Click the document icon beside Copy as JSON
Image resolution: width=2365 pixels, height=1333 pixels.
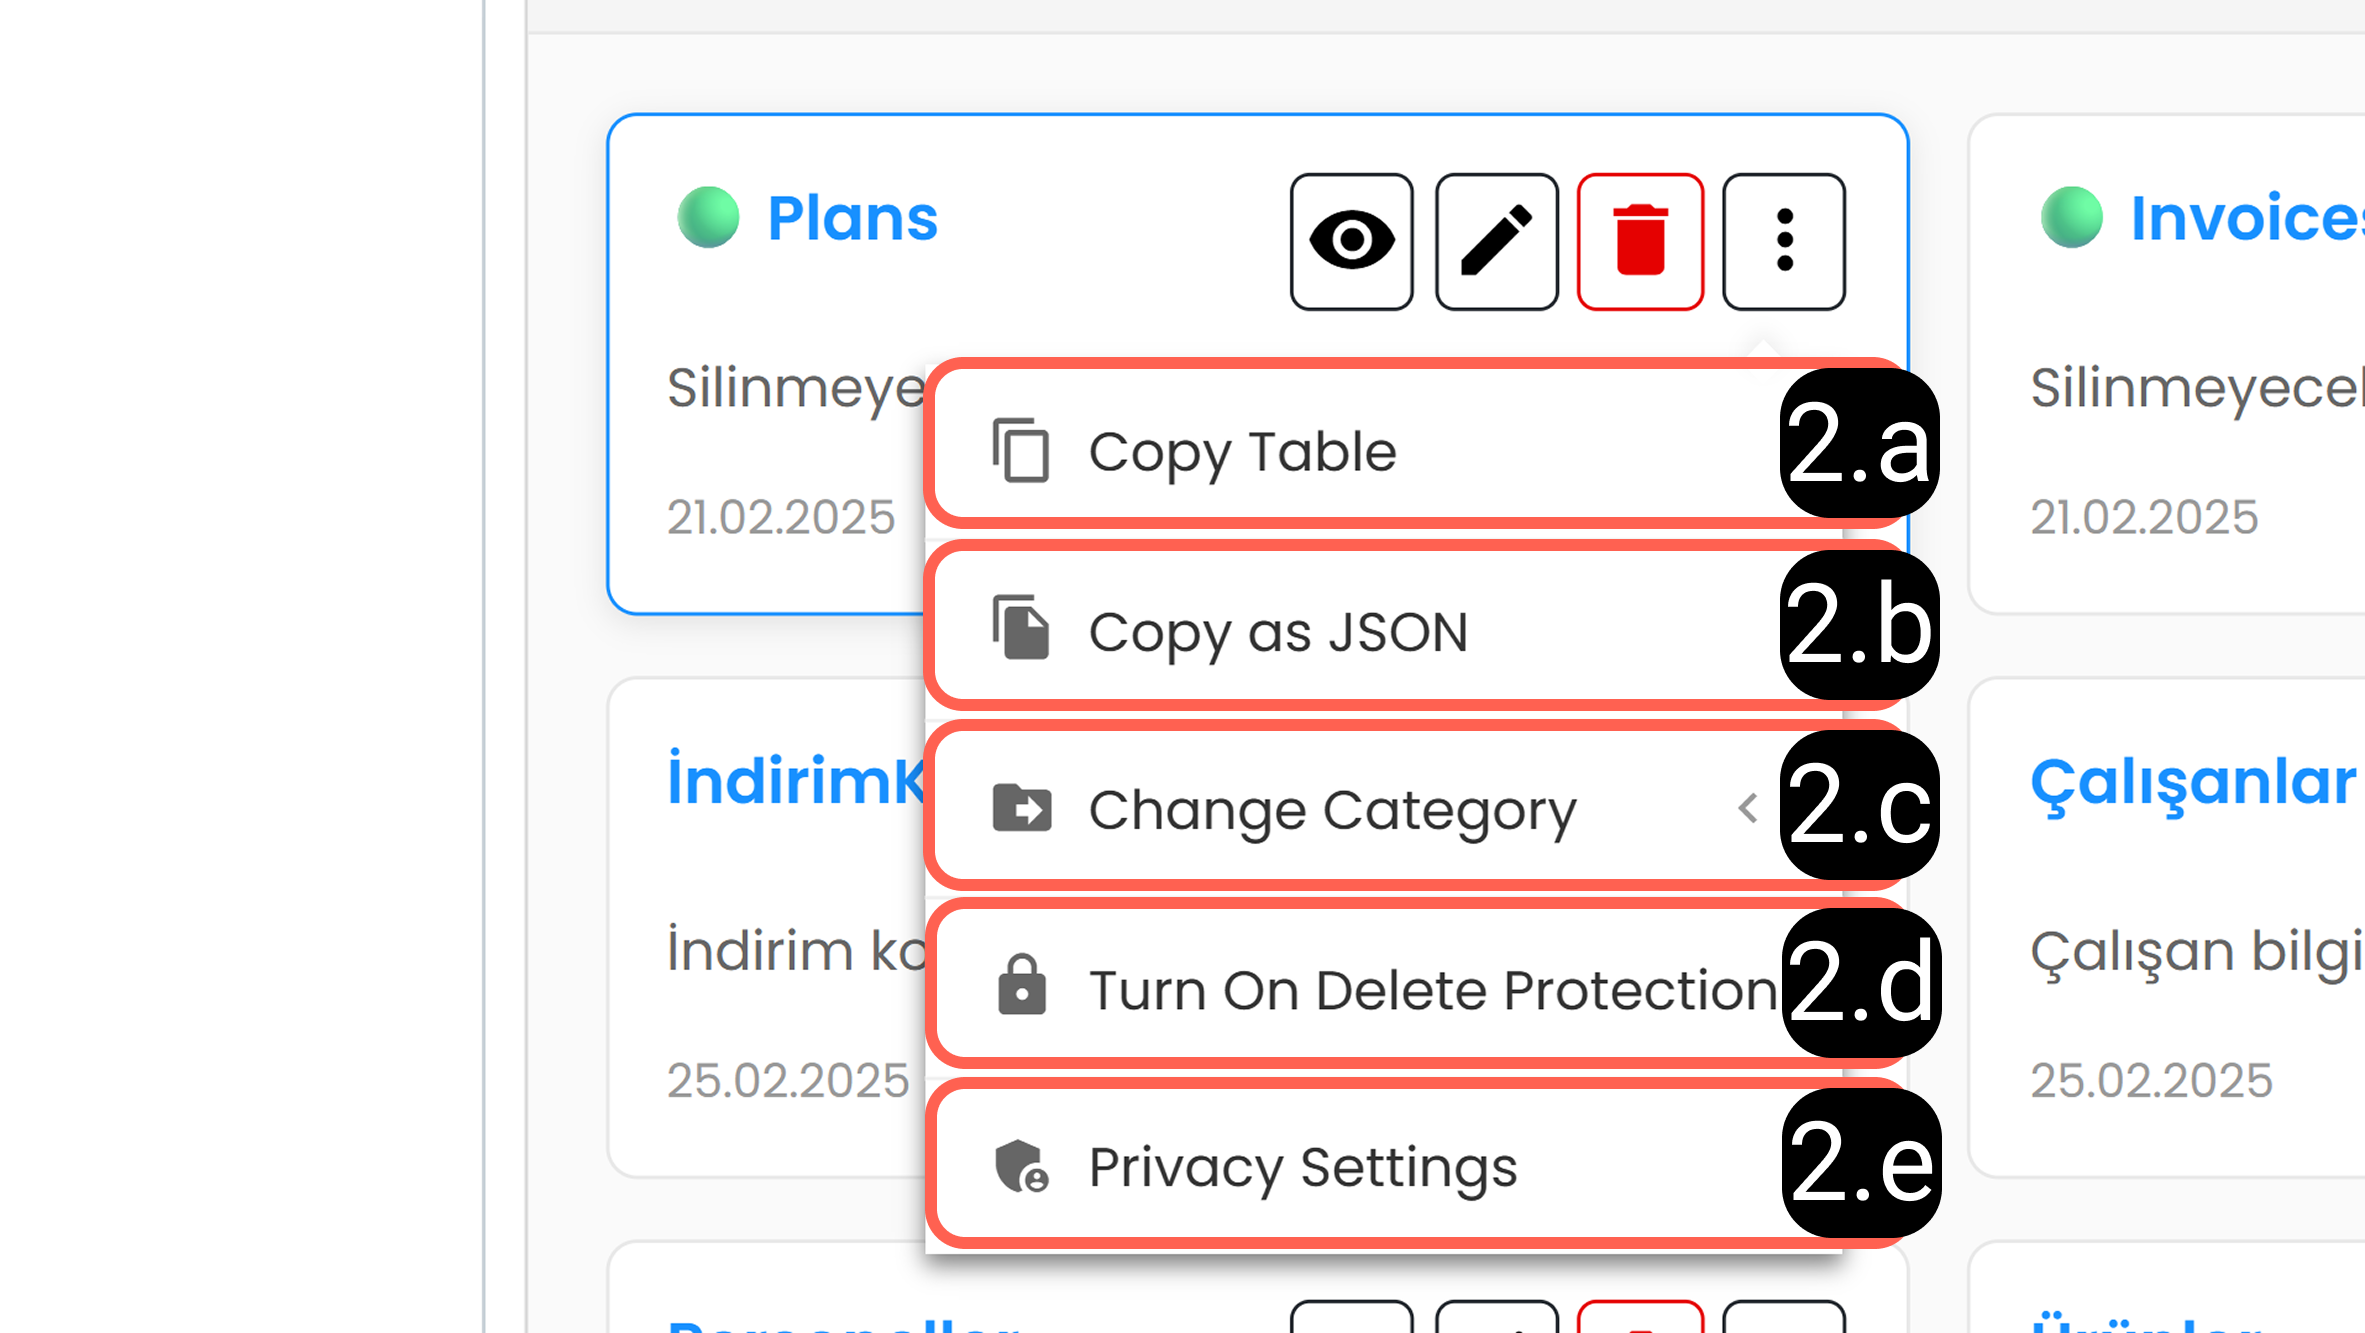click(1021, 628)
